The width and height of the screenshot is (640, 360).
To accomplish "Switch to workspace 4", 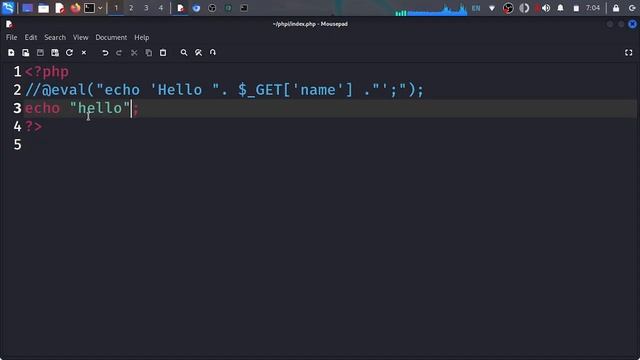I will pos(161,8).
